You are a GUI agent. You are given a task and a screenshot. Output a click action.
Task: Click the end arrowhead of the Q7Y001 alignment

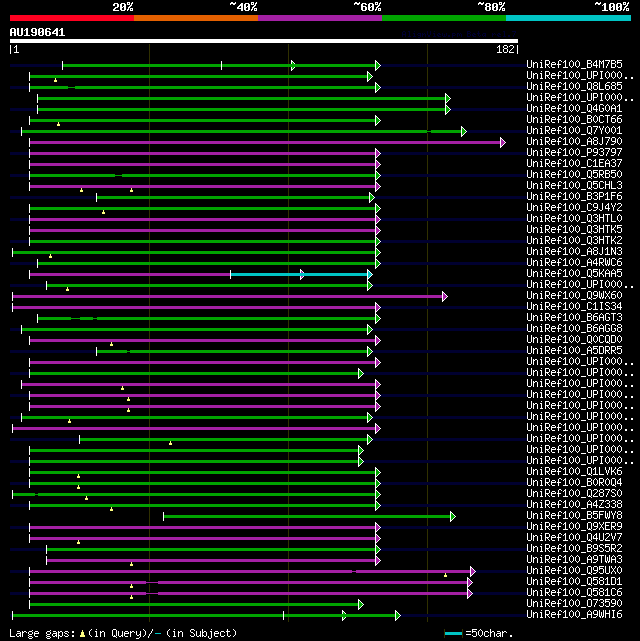pyautogui.click(x=464, y=131)
